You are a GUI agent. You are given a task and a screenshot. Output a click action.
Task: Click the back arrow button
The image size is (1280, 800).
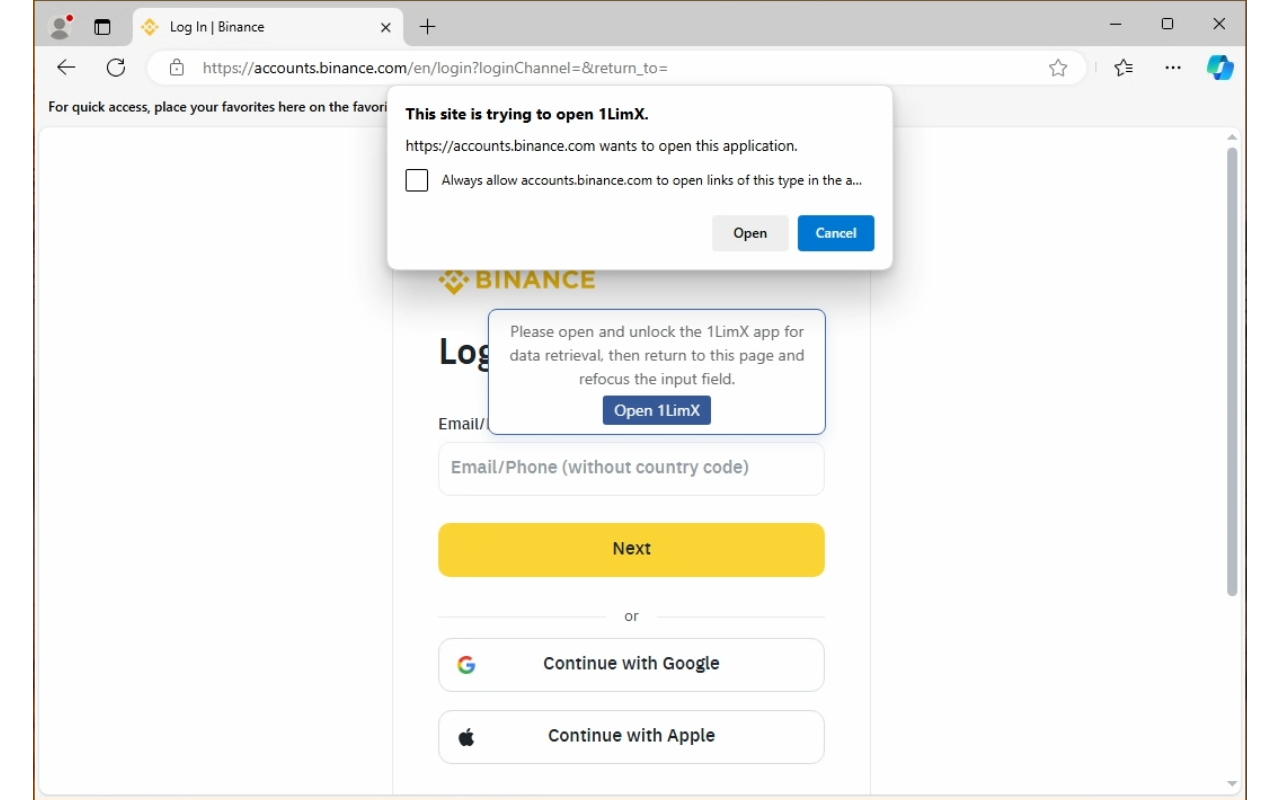(66, 68)
